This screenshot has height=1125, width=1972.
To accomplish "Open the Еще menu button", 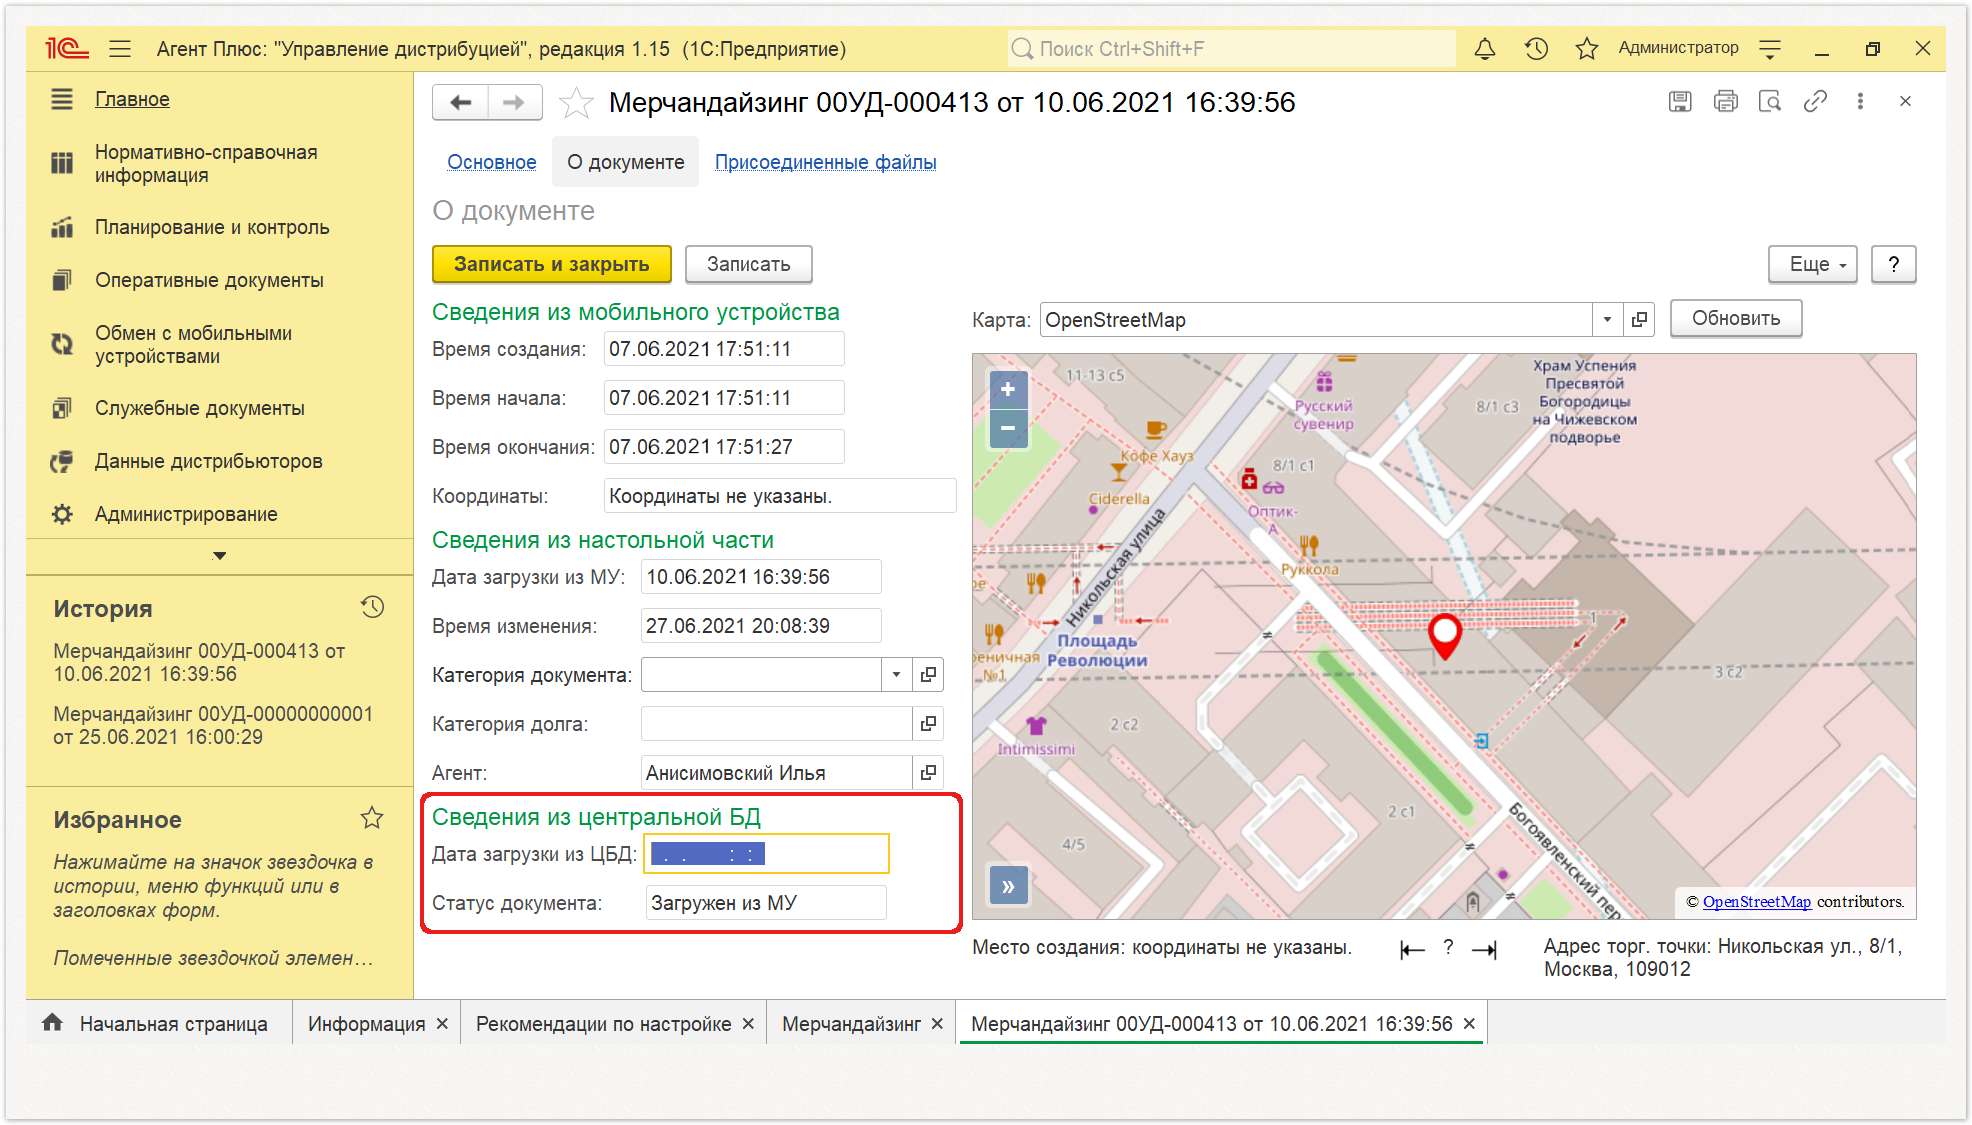I will [1812, 264].
